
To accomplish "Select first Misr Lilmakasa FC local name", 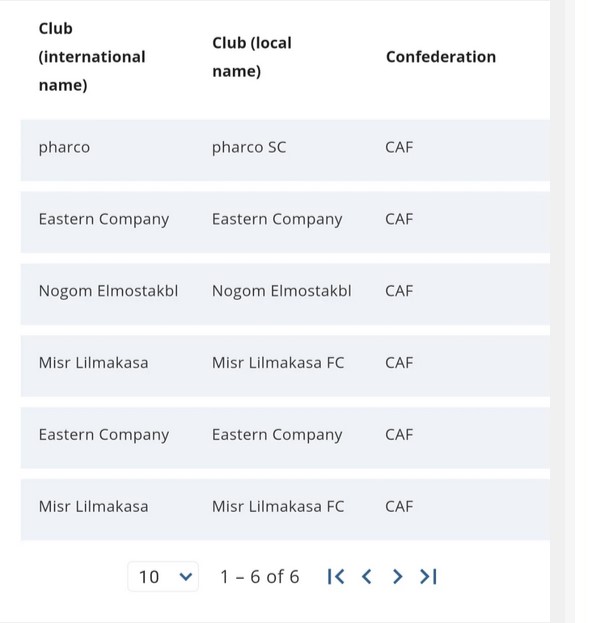I will click(278, 363).
